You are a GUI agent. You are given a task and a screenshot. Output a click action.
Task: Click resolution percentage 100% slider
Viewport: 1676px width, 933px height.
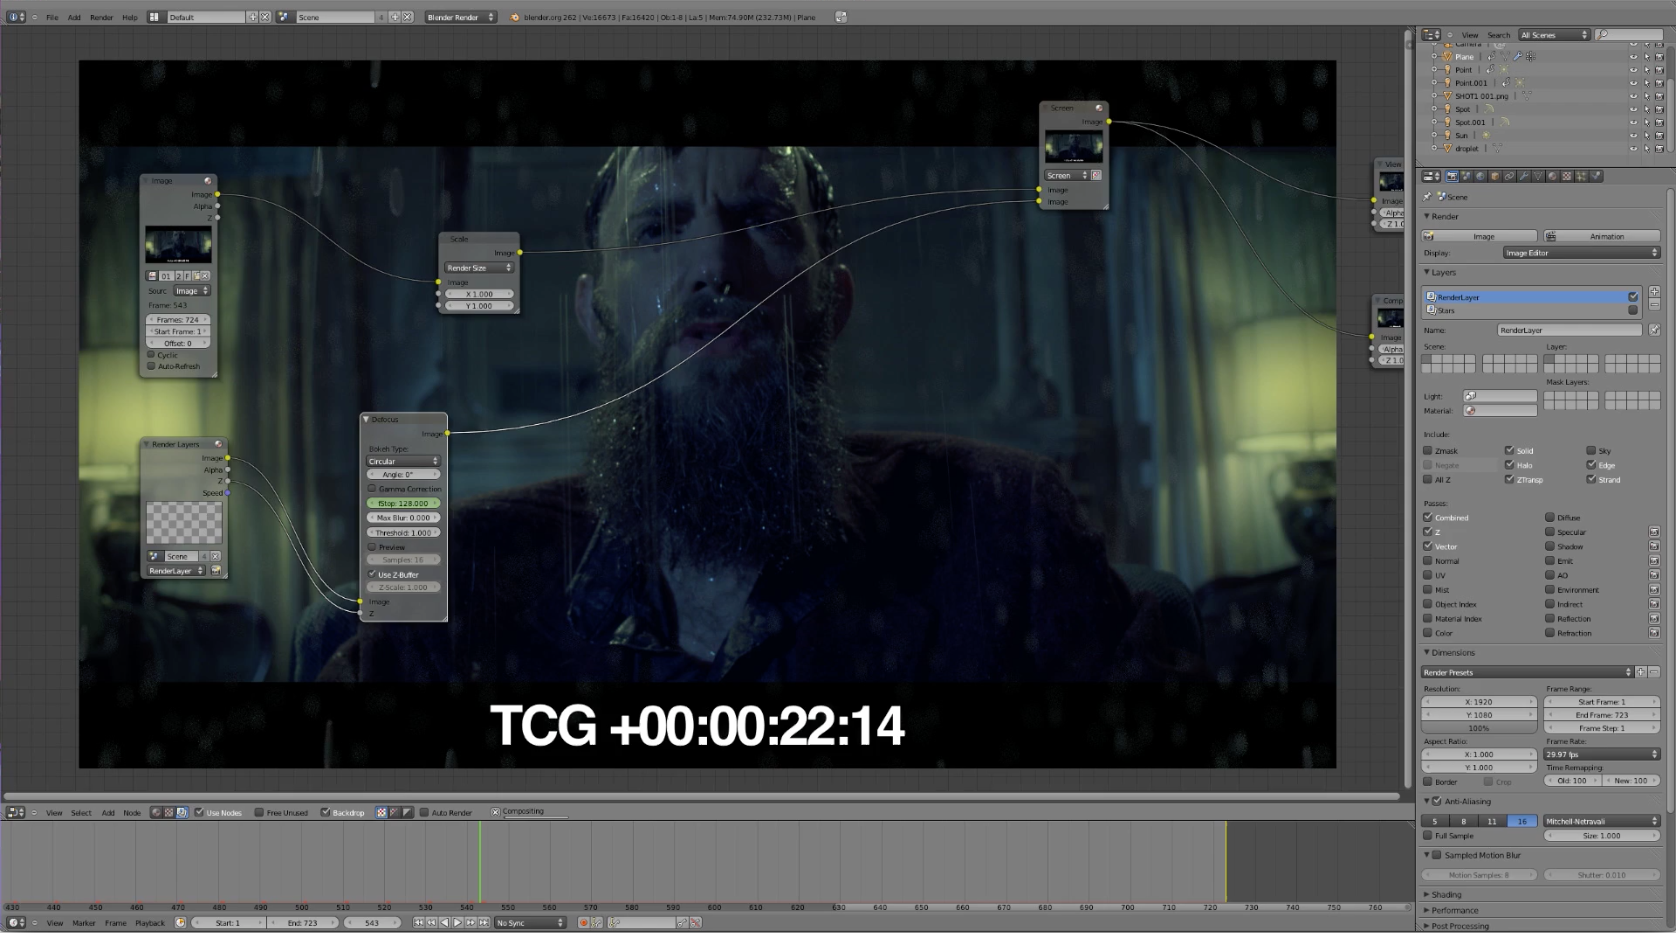tap(1479, 728)
